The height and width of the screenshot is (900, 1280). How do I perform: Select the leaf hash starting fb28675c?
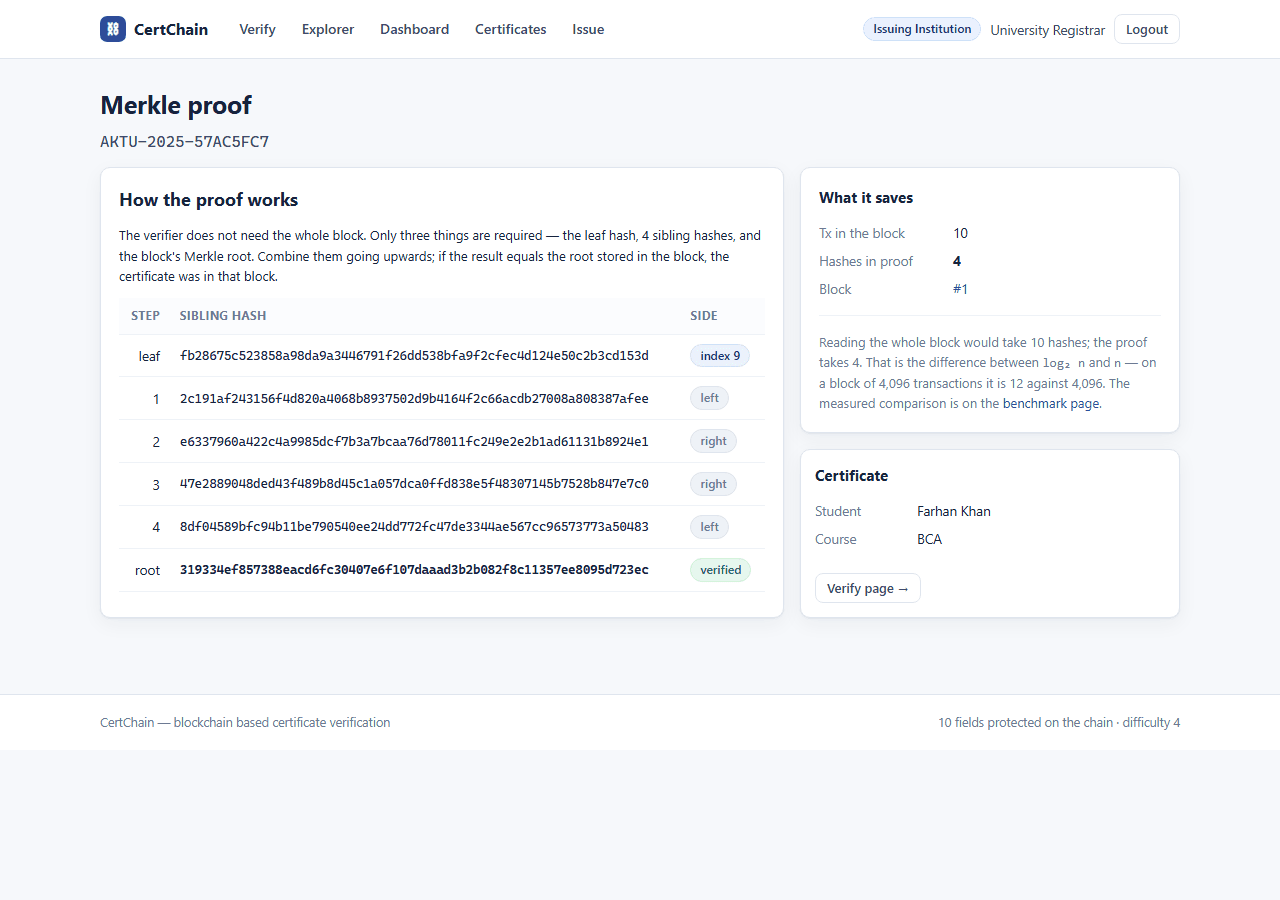coord(414,356)
